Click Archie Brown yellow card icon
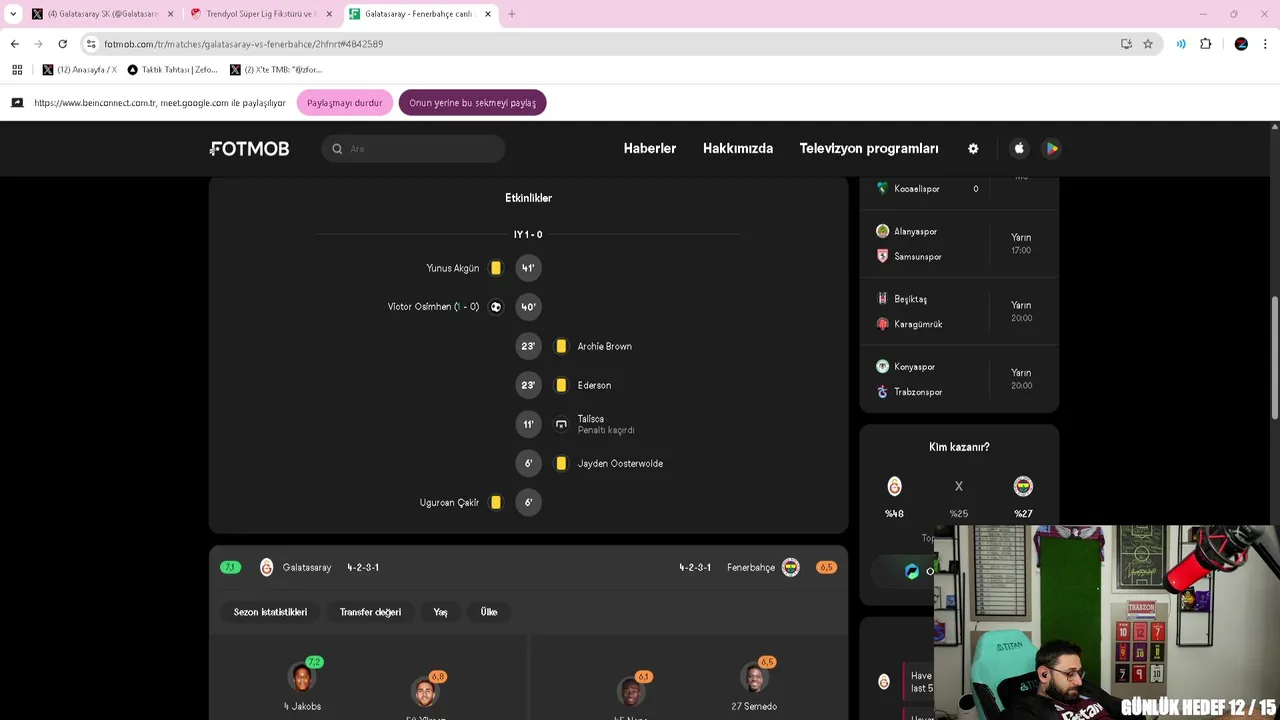This screenshot has width=1280, height=720. point(561,346)
